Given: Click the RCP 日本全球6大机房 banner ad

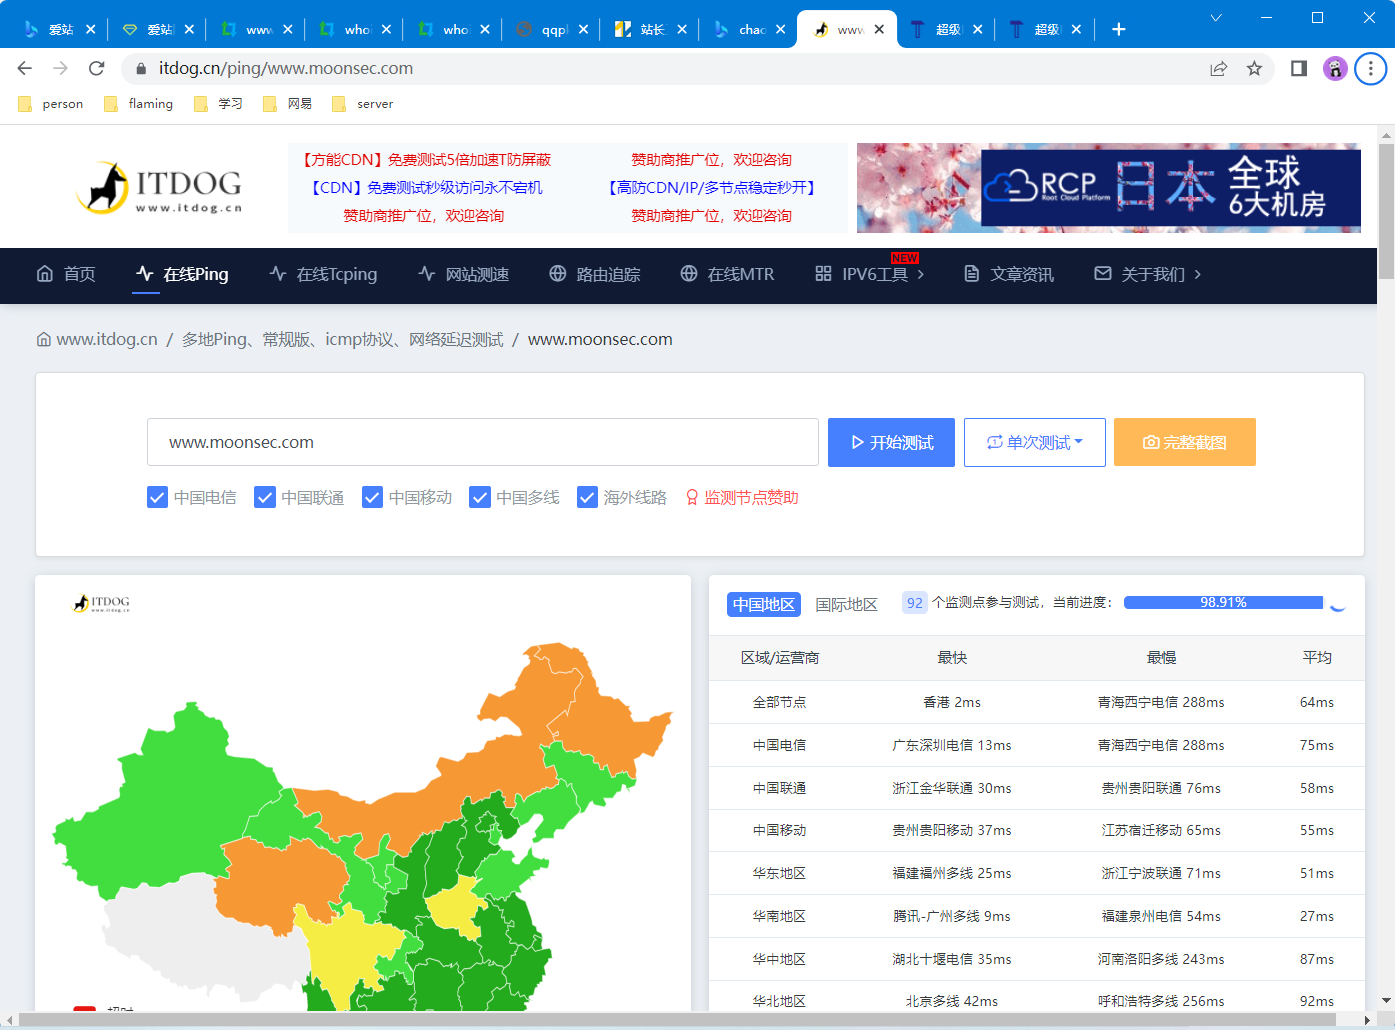Looking at the screenshot, I should coord(1109,188).
